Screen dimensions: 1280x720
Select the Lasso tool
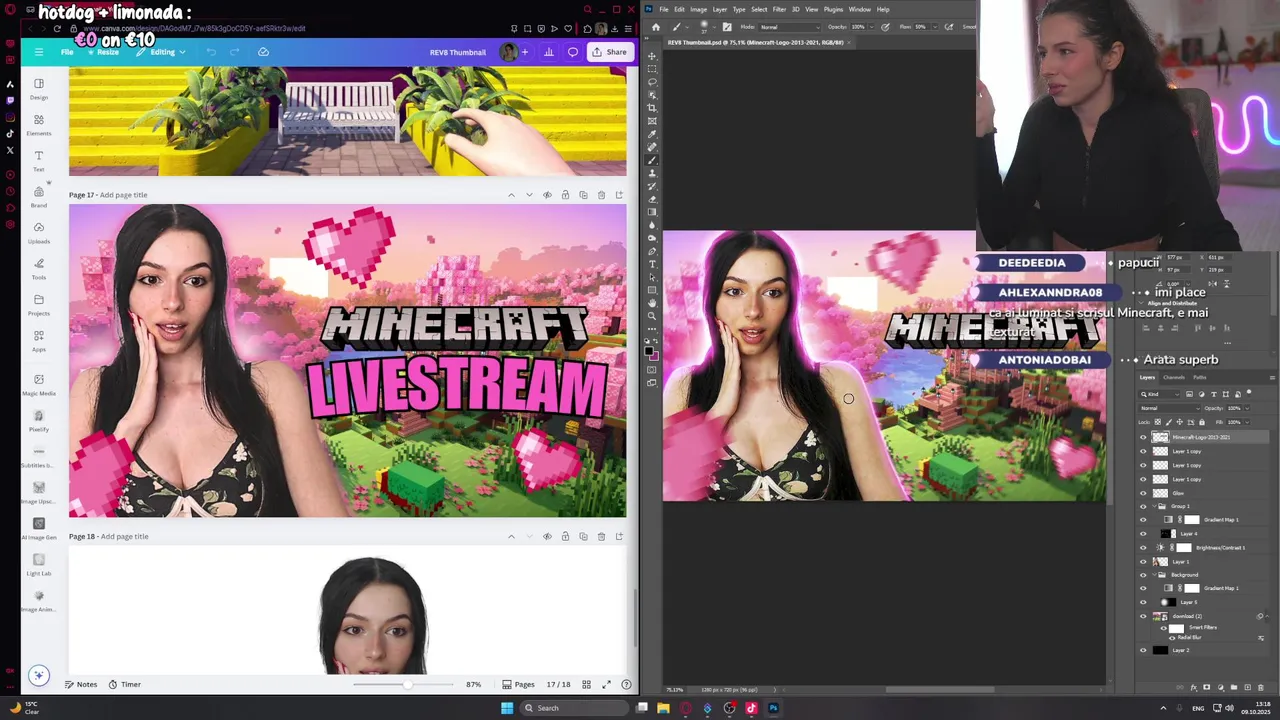point(653,81)
